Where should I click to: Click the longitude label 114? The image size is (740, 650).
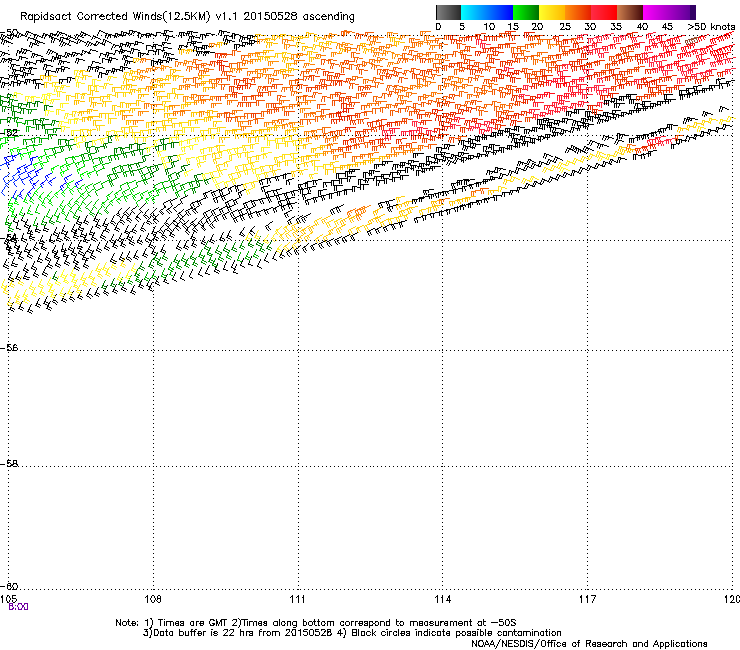coord(443,599)
